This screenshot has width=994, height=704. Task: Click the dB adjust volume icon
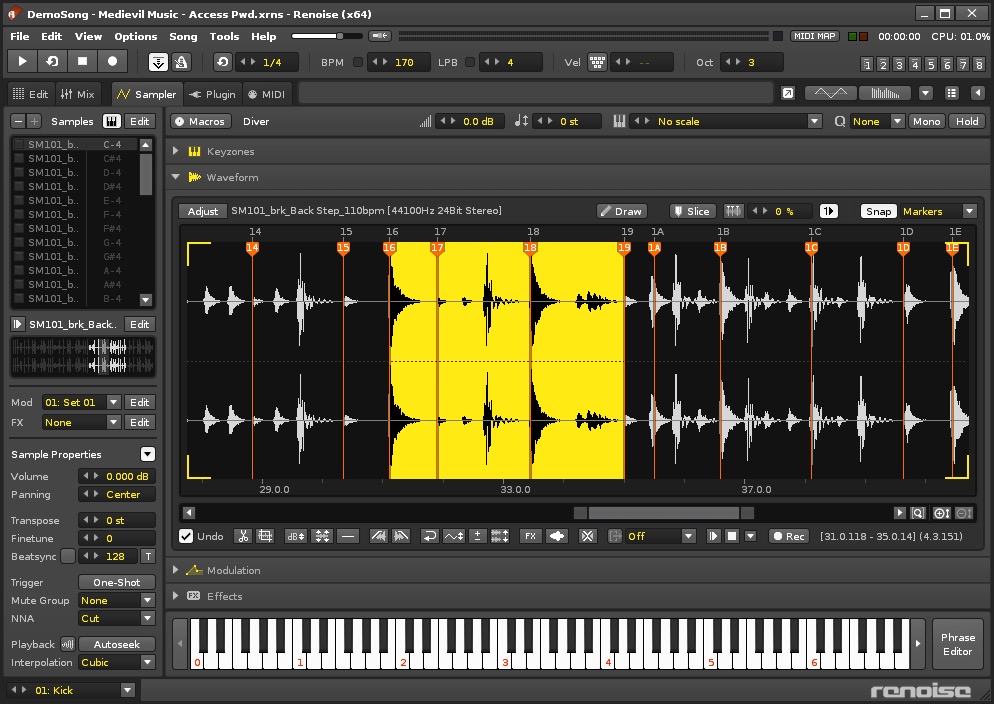tap(295, 536)
